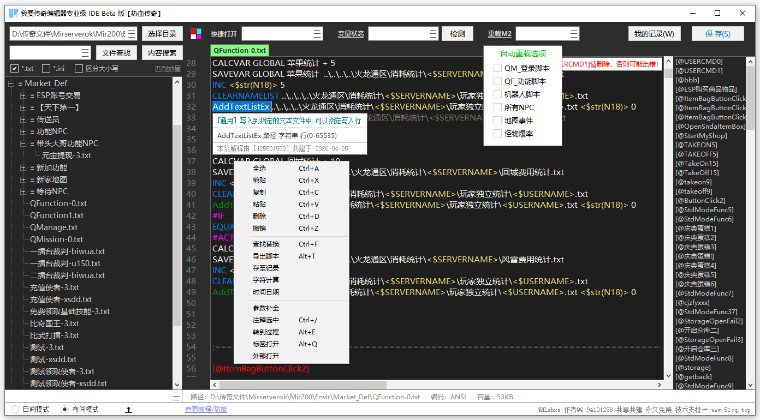The width and height of the screenshot is (760, 420).
Task: Click the scroll-down arrow of file tree
Action: 177,385
